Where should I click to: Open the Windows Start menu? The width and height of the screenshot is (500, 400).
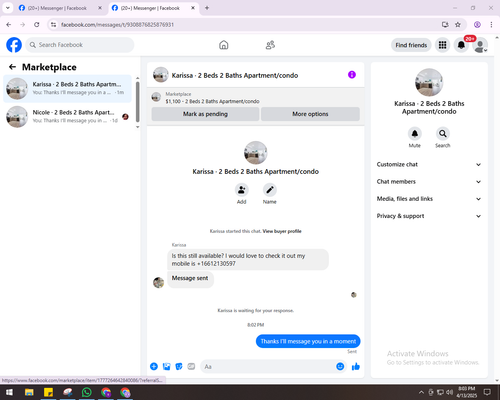[9, 392]
